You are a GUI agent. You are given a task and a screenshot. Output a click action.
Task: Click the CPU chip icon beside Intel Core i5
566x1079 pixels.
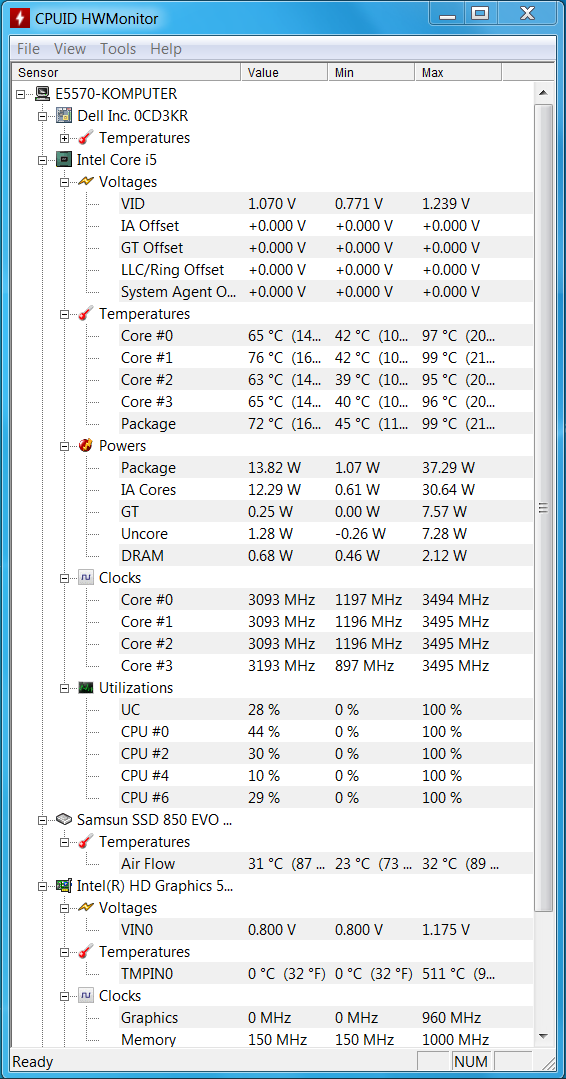(x=64, y=160)
